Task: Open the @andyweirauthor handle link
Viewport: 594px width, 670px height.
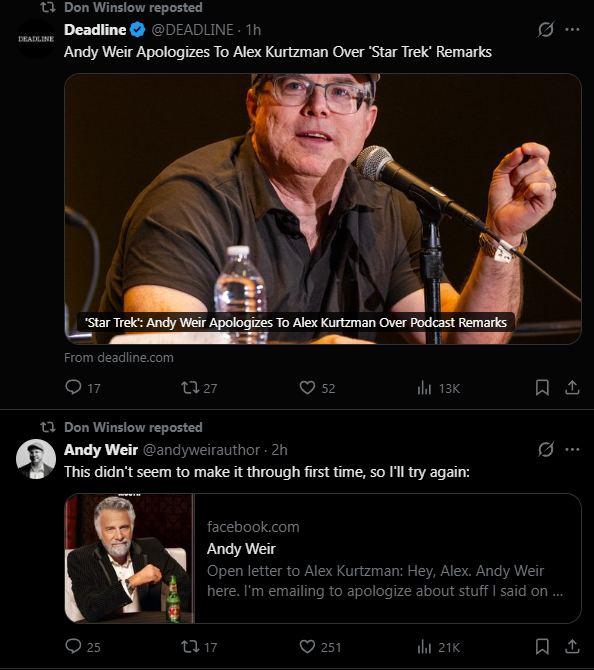Action: [x=201, y=450]
